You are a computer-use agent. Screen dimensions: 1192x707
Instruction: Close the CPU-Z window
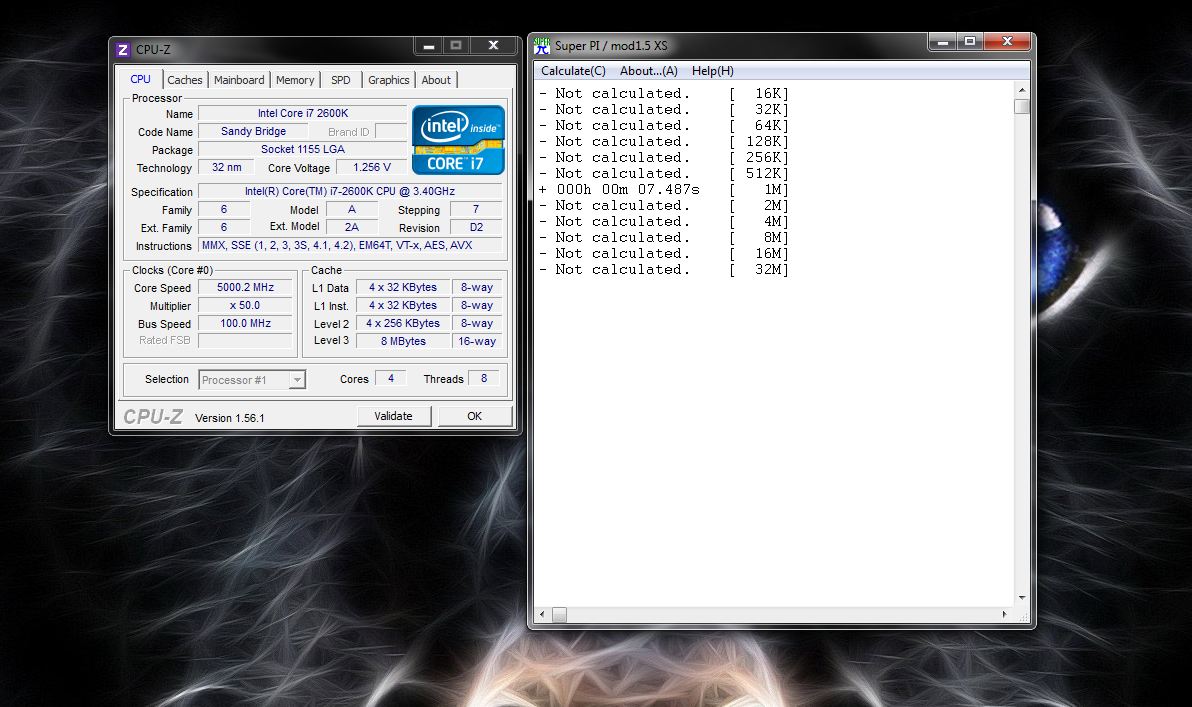pos(493,46)
